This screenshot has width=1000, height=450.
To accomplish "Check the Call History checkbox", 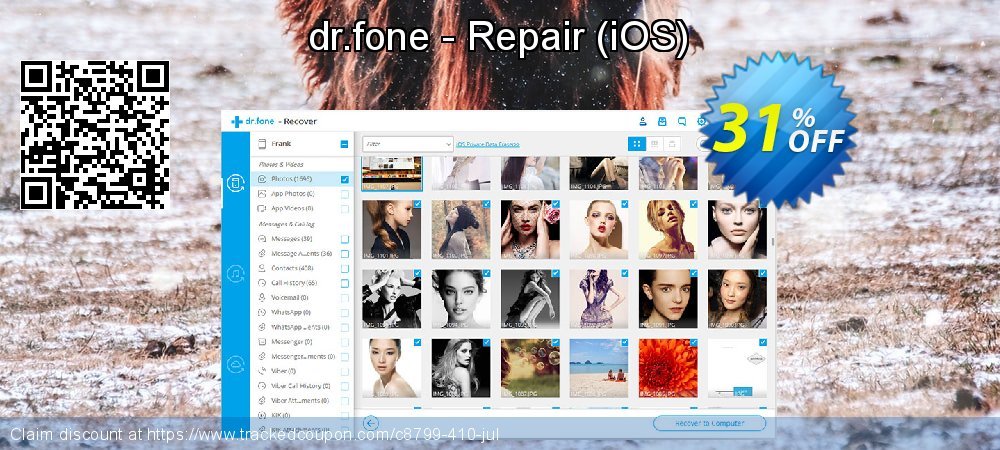I will tap(344, 283).
